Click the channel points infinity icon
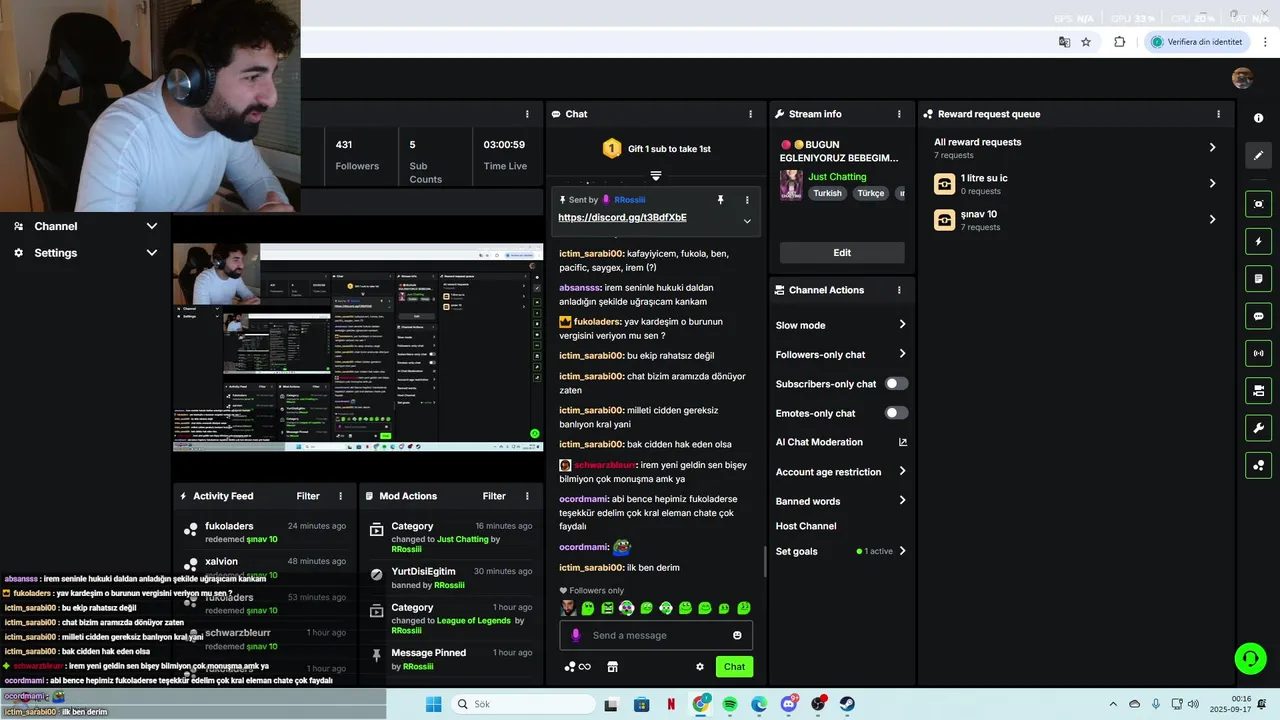This screenshot has width=1280, height=720. click(577, 667)
